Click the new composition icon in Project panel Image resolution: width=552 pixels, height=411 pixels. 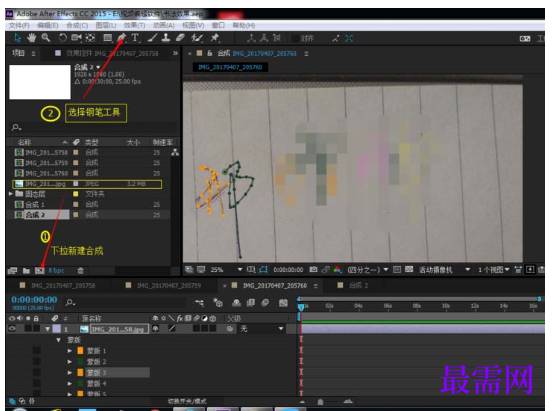pos(39,270)
